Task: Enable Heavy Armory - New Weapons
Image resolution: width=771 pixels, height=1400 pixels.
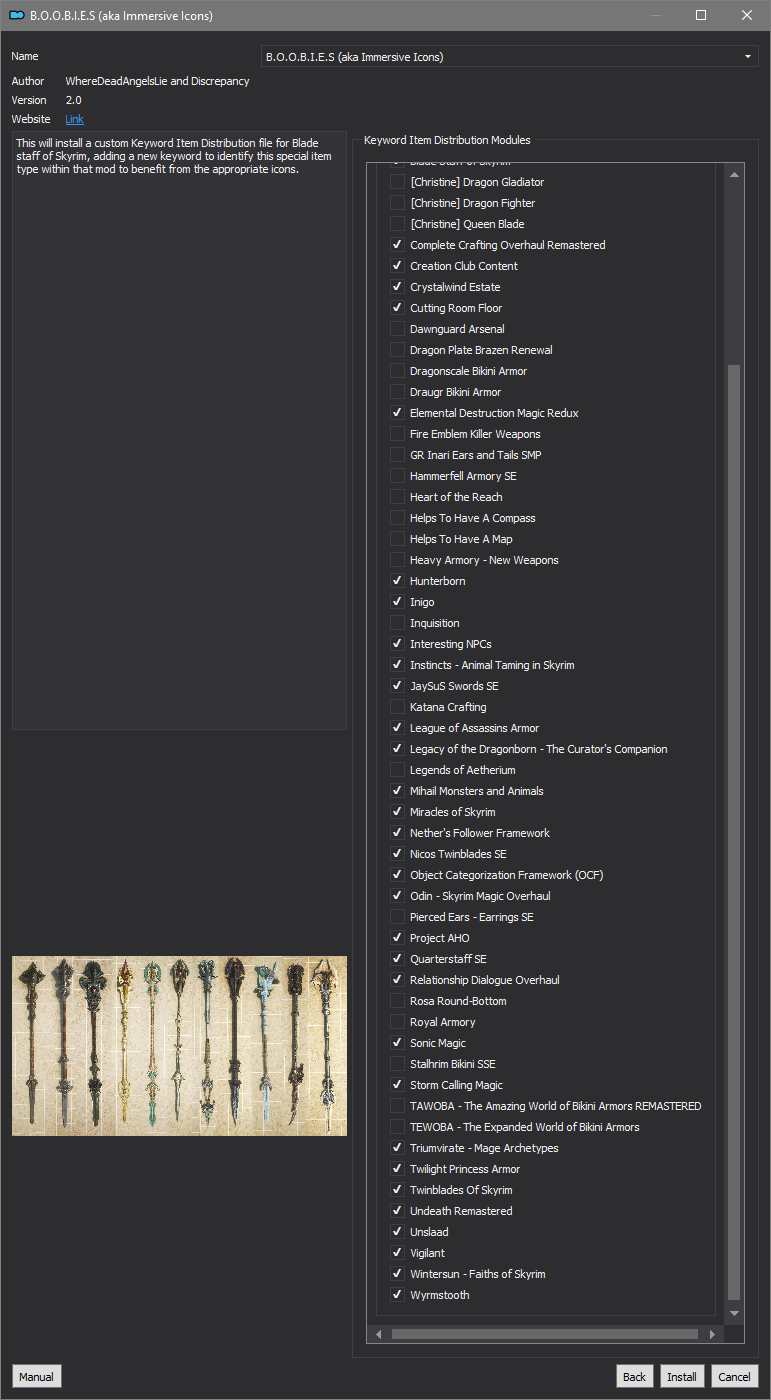Action: (397, 560)
